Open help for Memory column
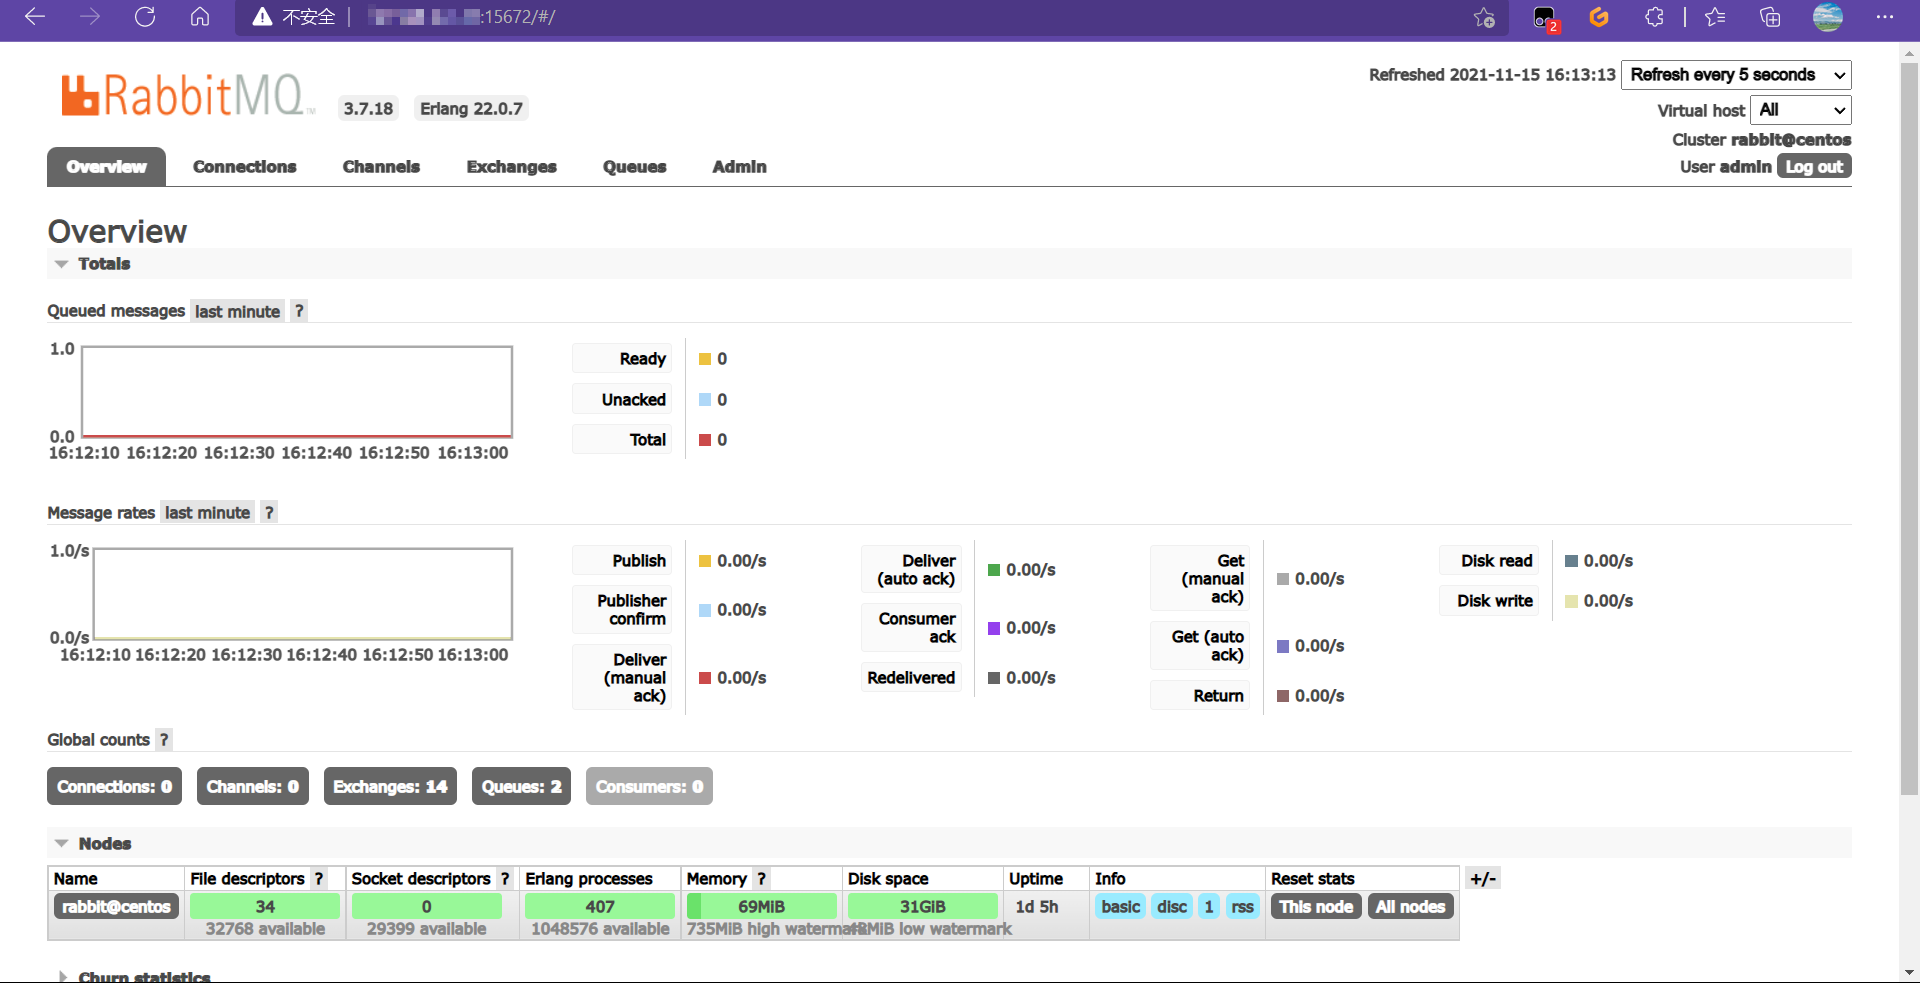The height and width of the screenshot is (983, 1920). pos(762,879)
